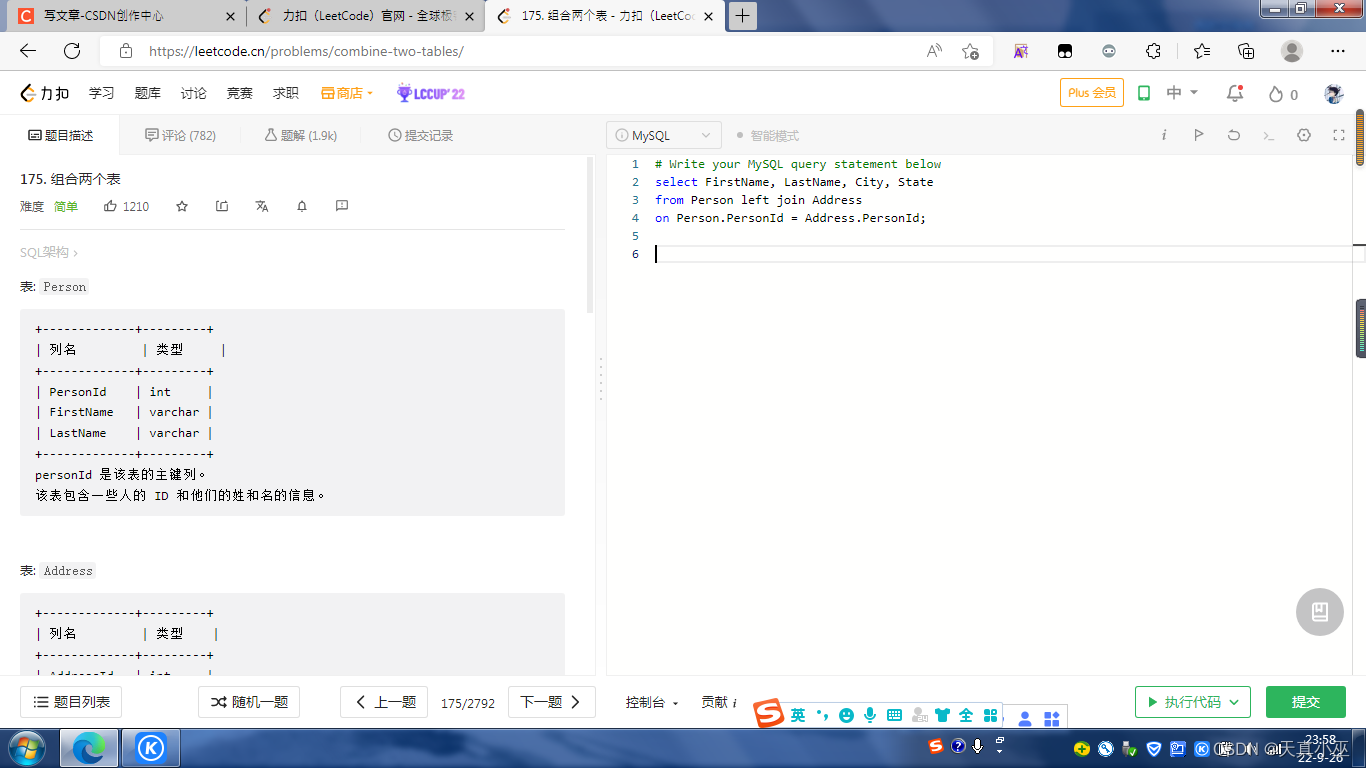Toggle Sogou punctuation mode
Viewport: 1366px width, 768px height.
coord(822,715)
